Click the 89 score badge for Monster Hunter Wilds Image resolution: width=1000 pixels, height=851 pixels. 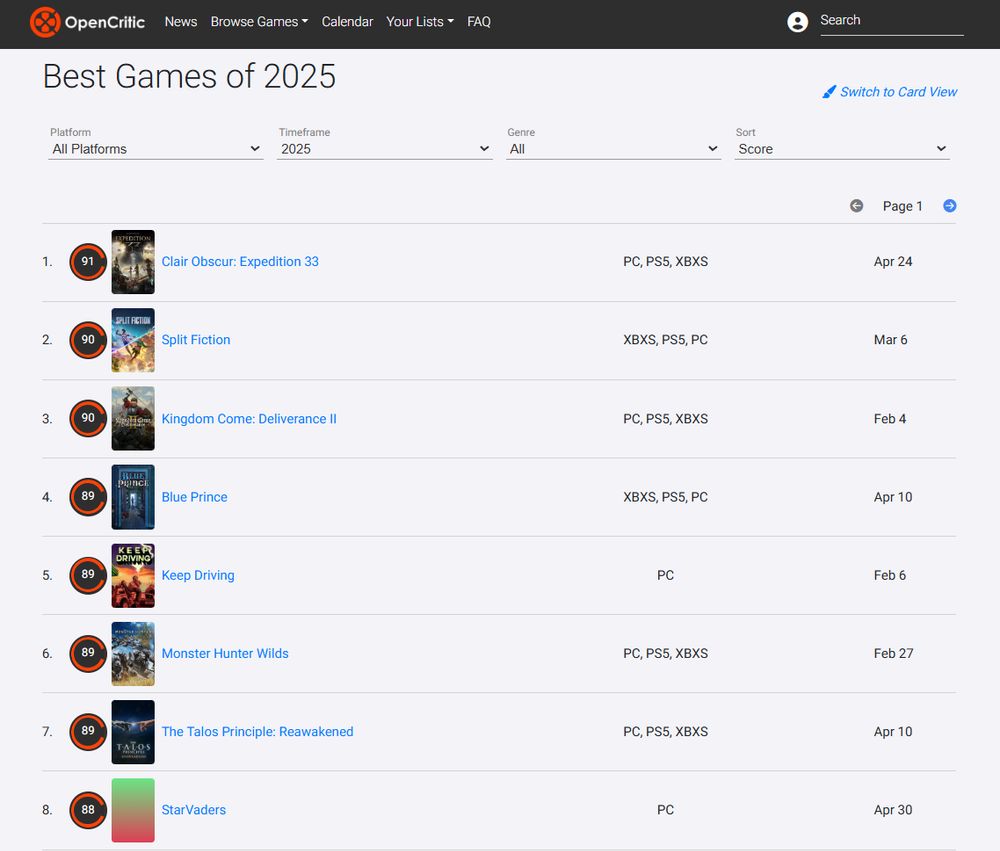pyautogui.click(x=88, y=653)
